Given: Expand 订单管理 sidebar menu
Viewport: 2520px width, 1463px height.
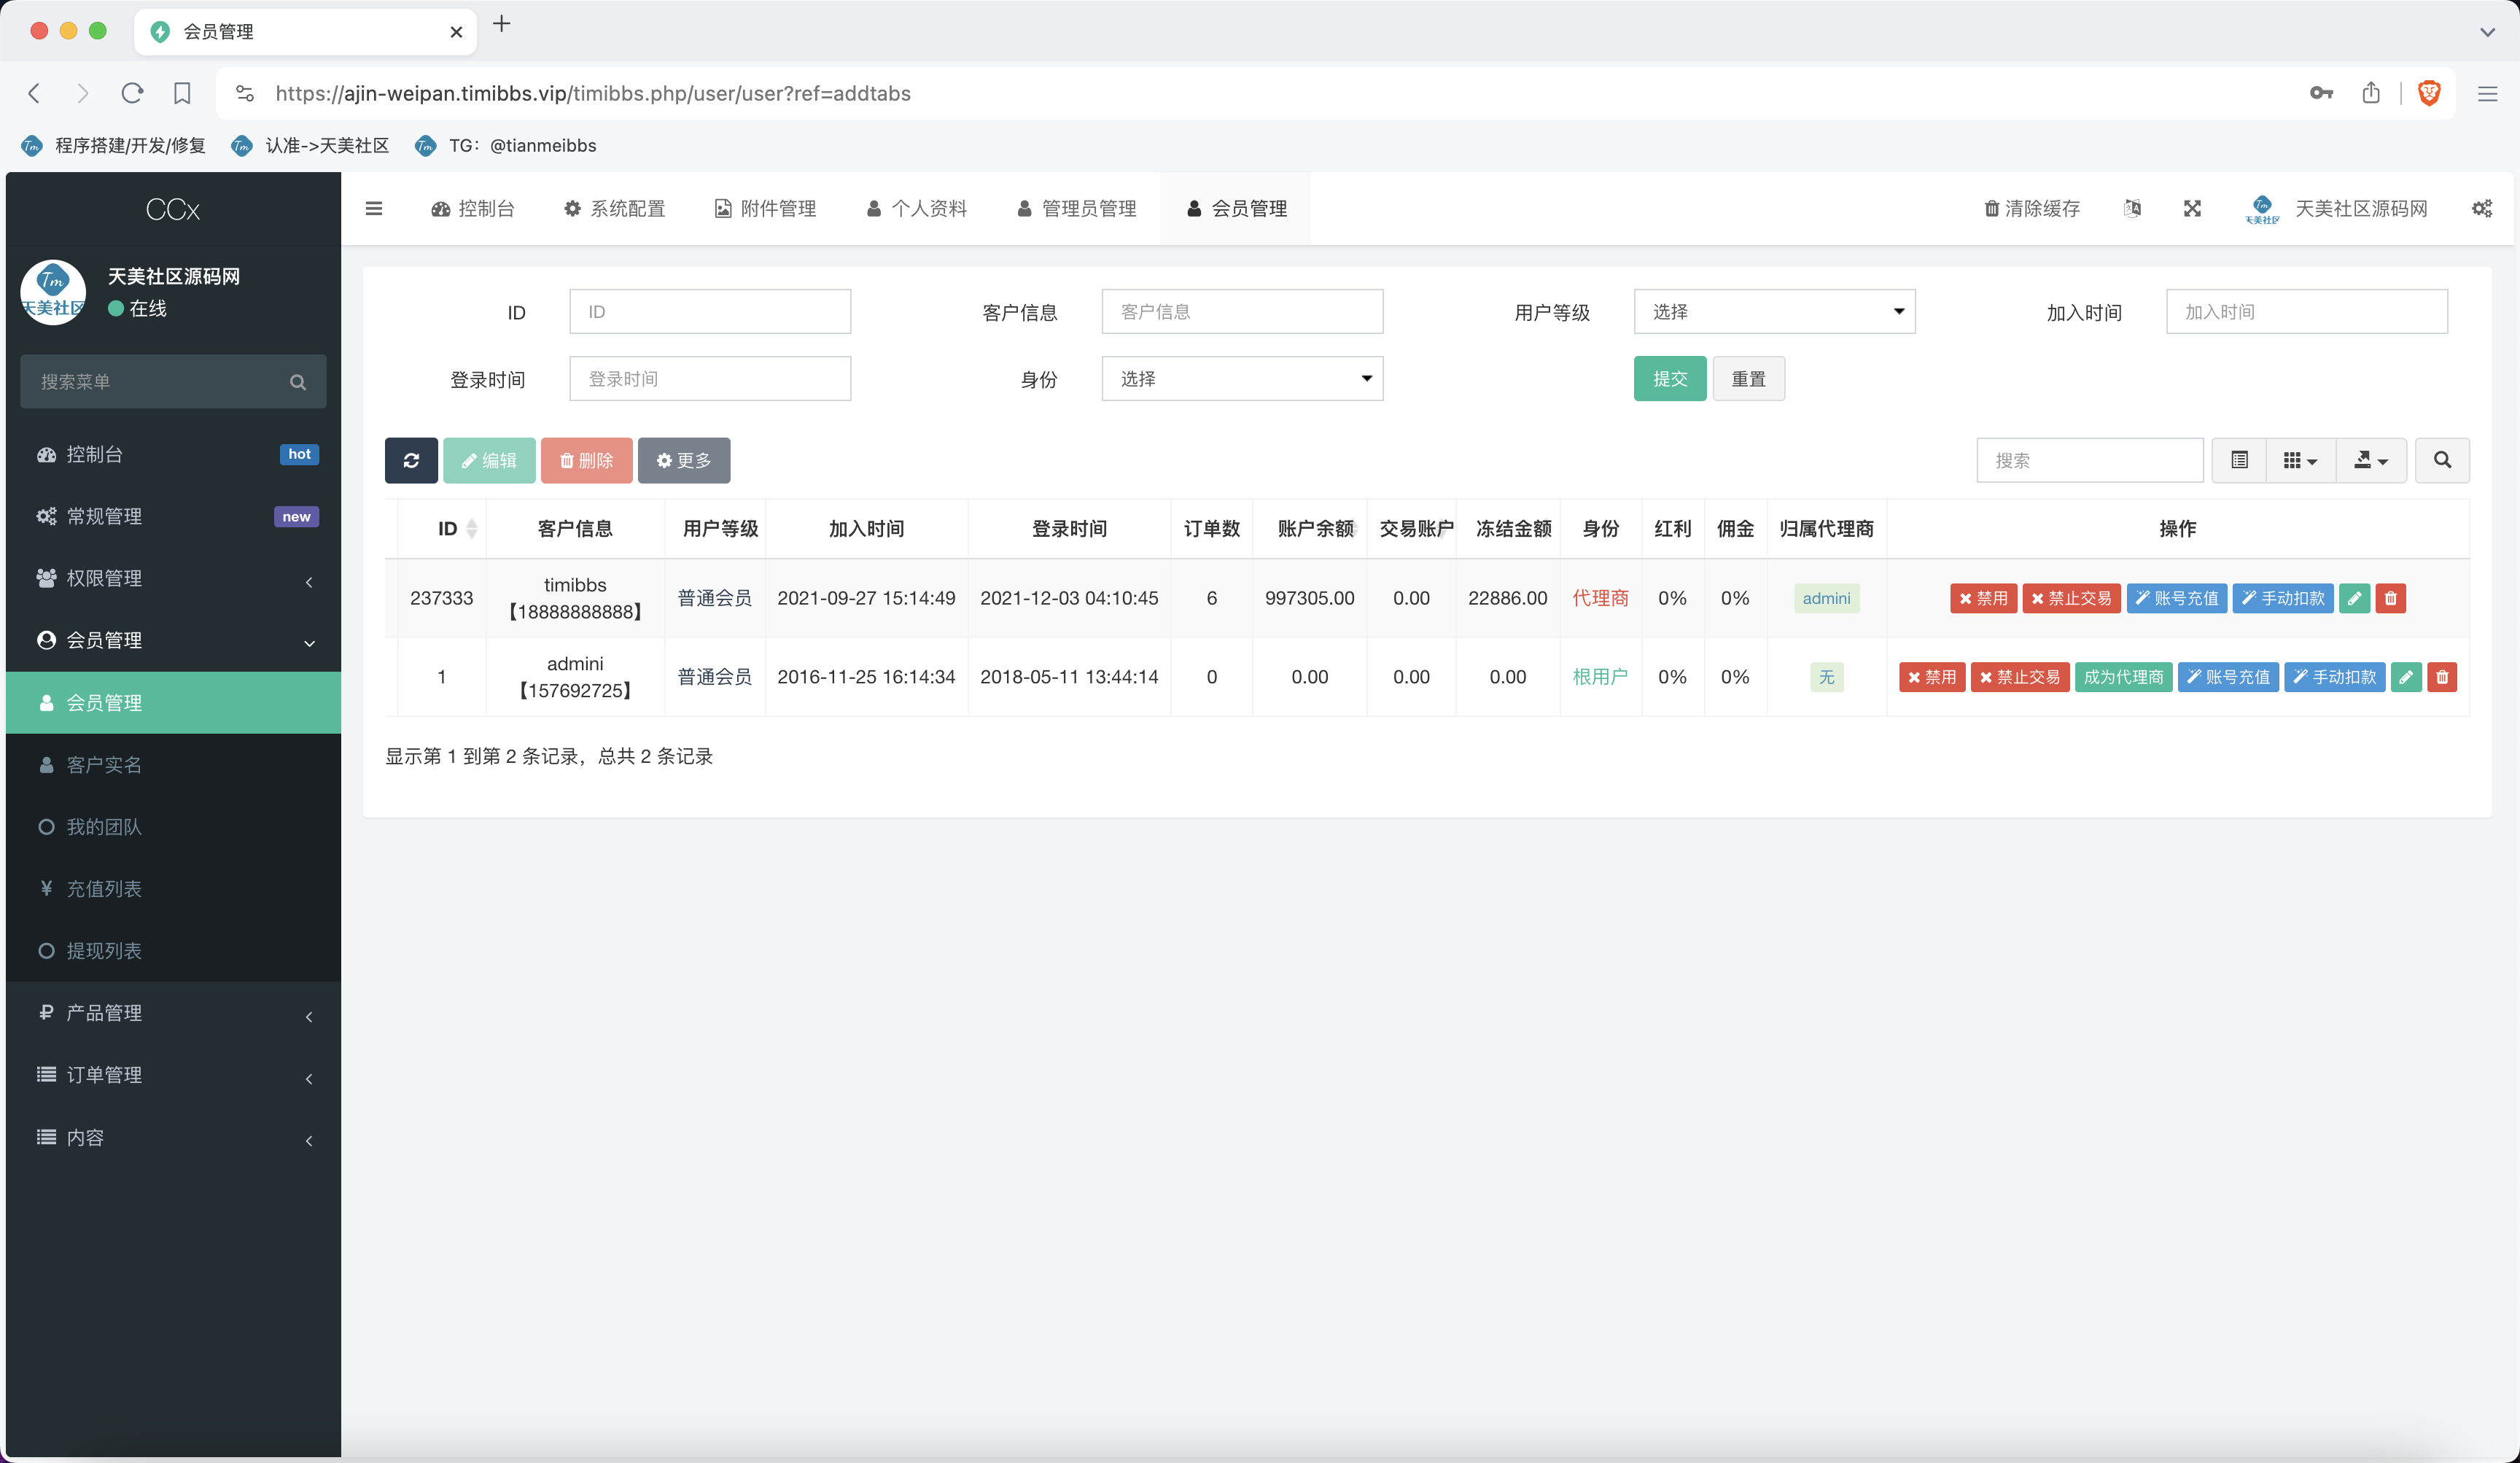Looking at the screenshot, I should pyautogui.click(x=173, y=1075).
